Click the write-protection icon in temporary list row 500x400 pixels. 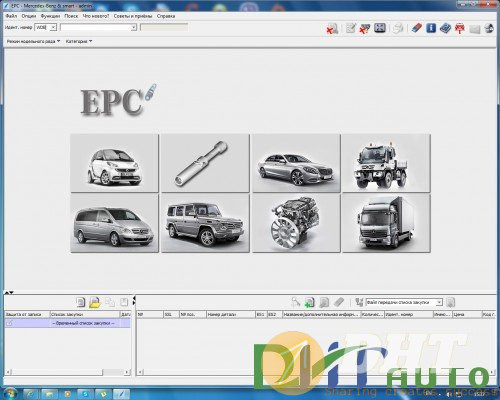[x=9, y=323]
